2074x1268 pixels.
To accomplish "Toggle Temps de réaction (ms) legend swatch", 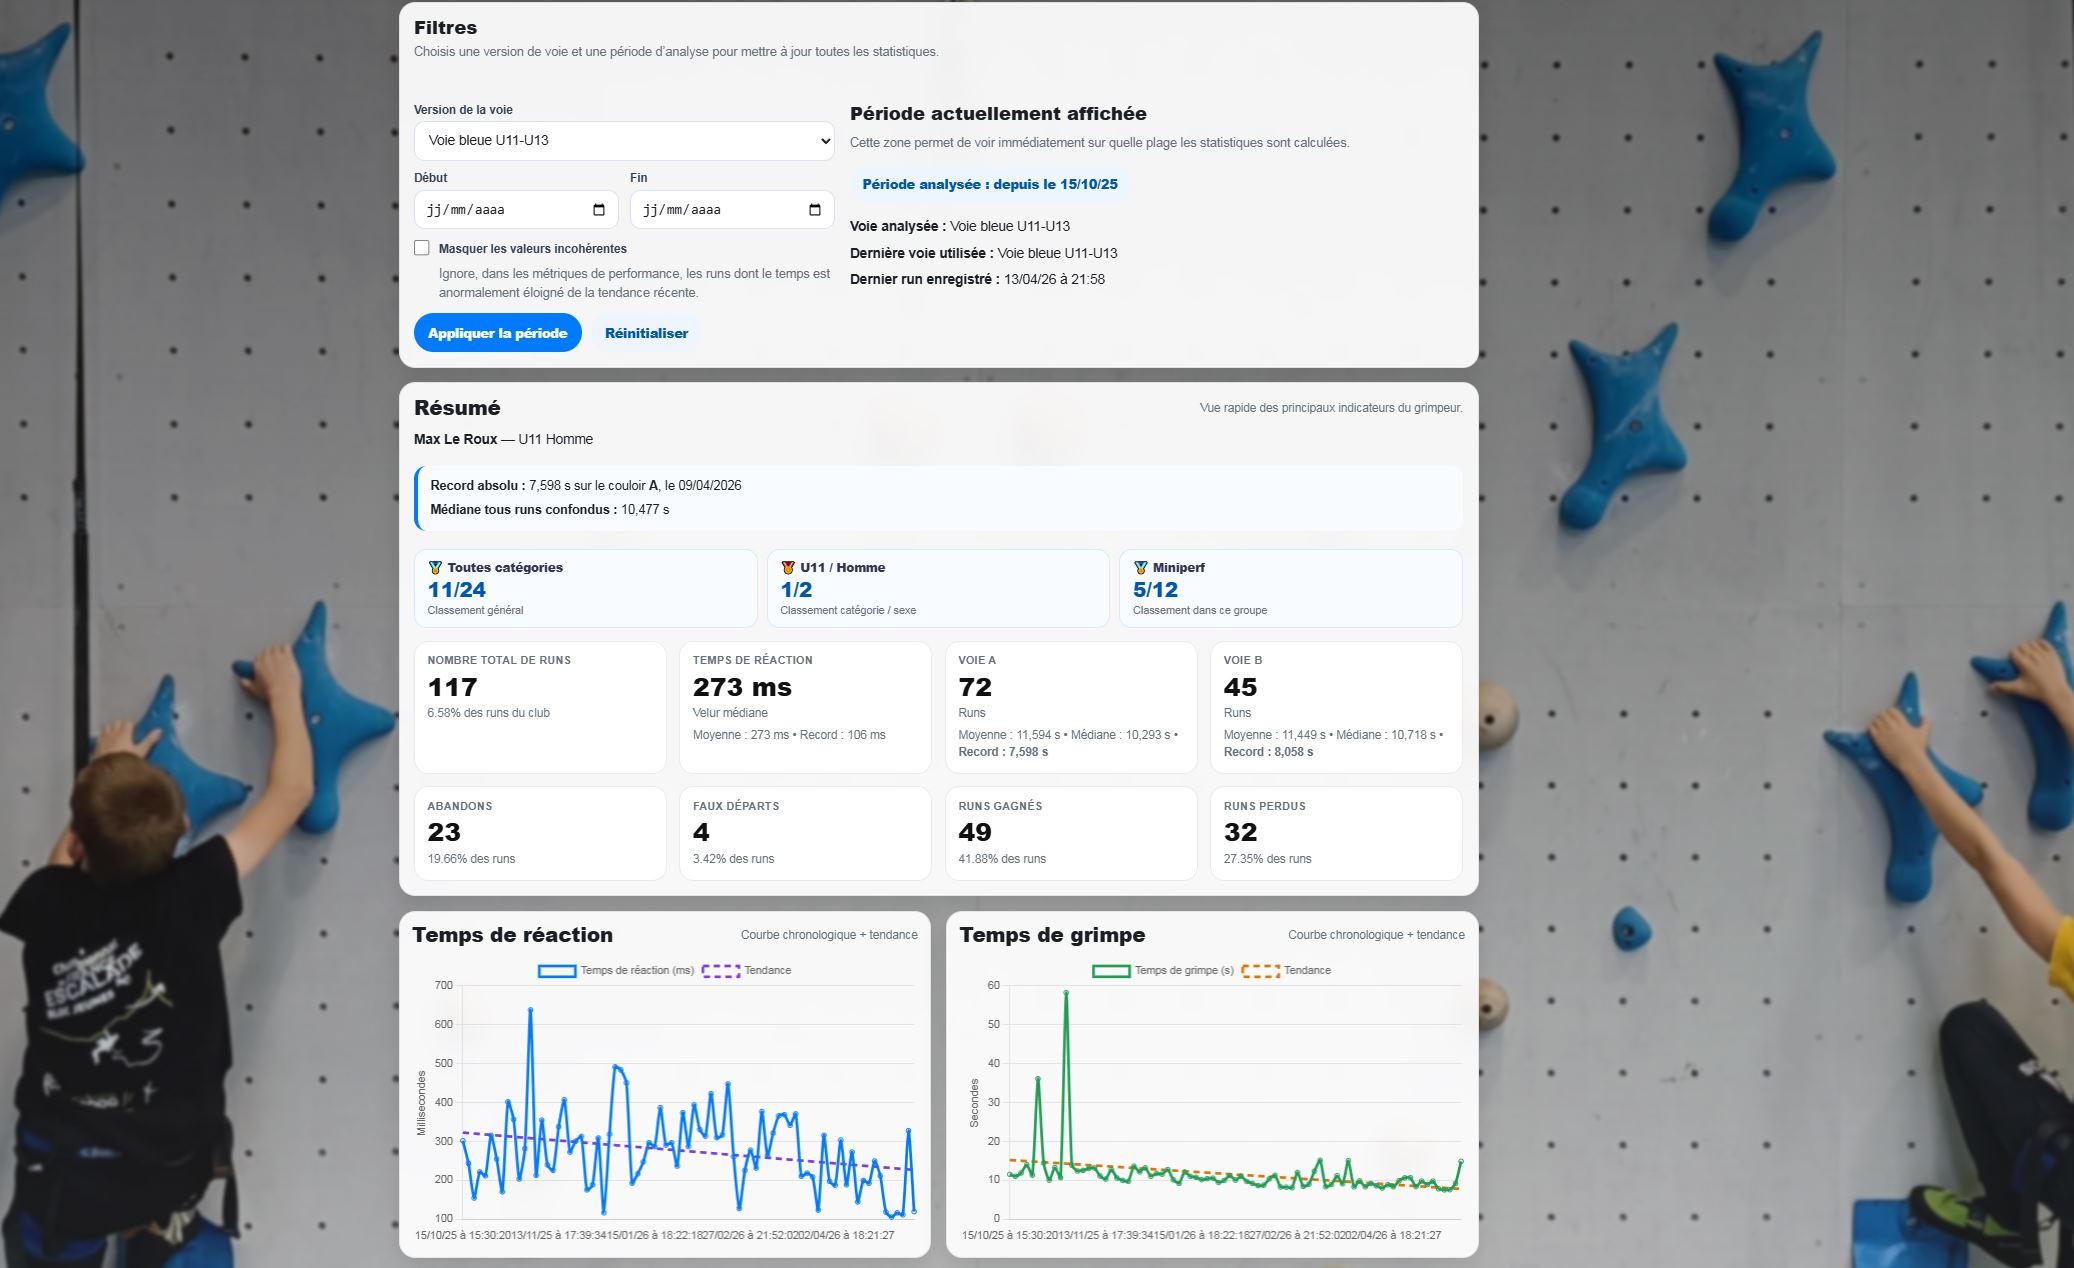I will [x=557, y=971].
